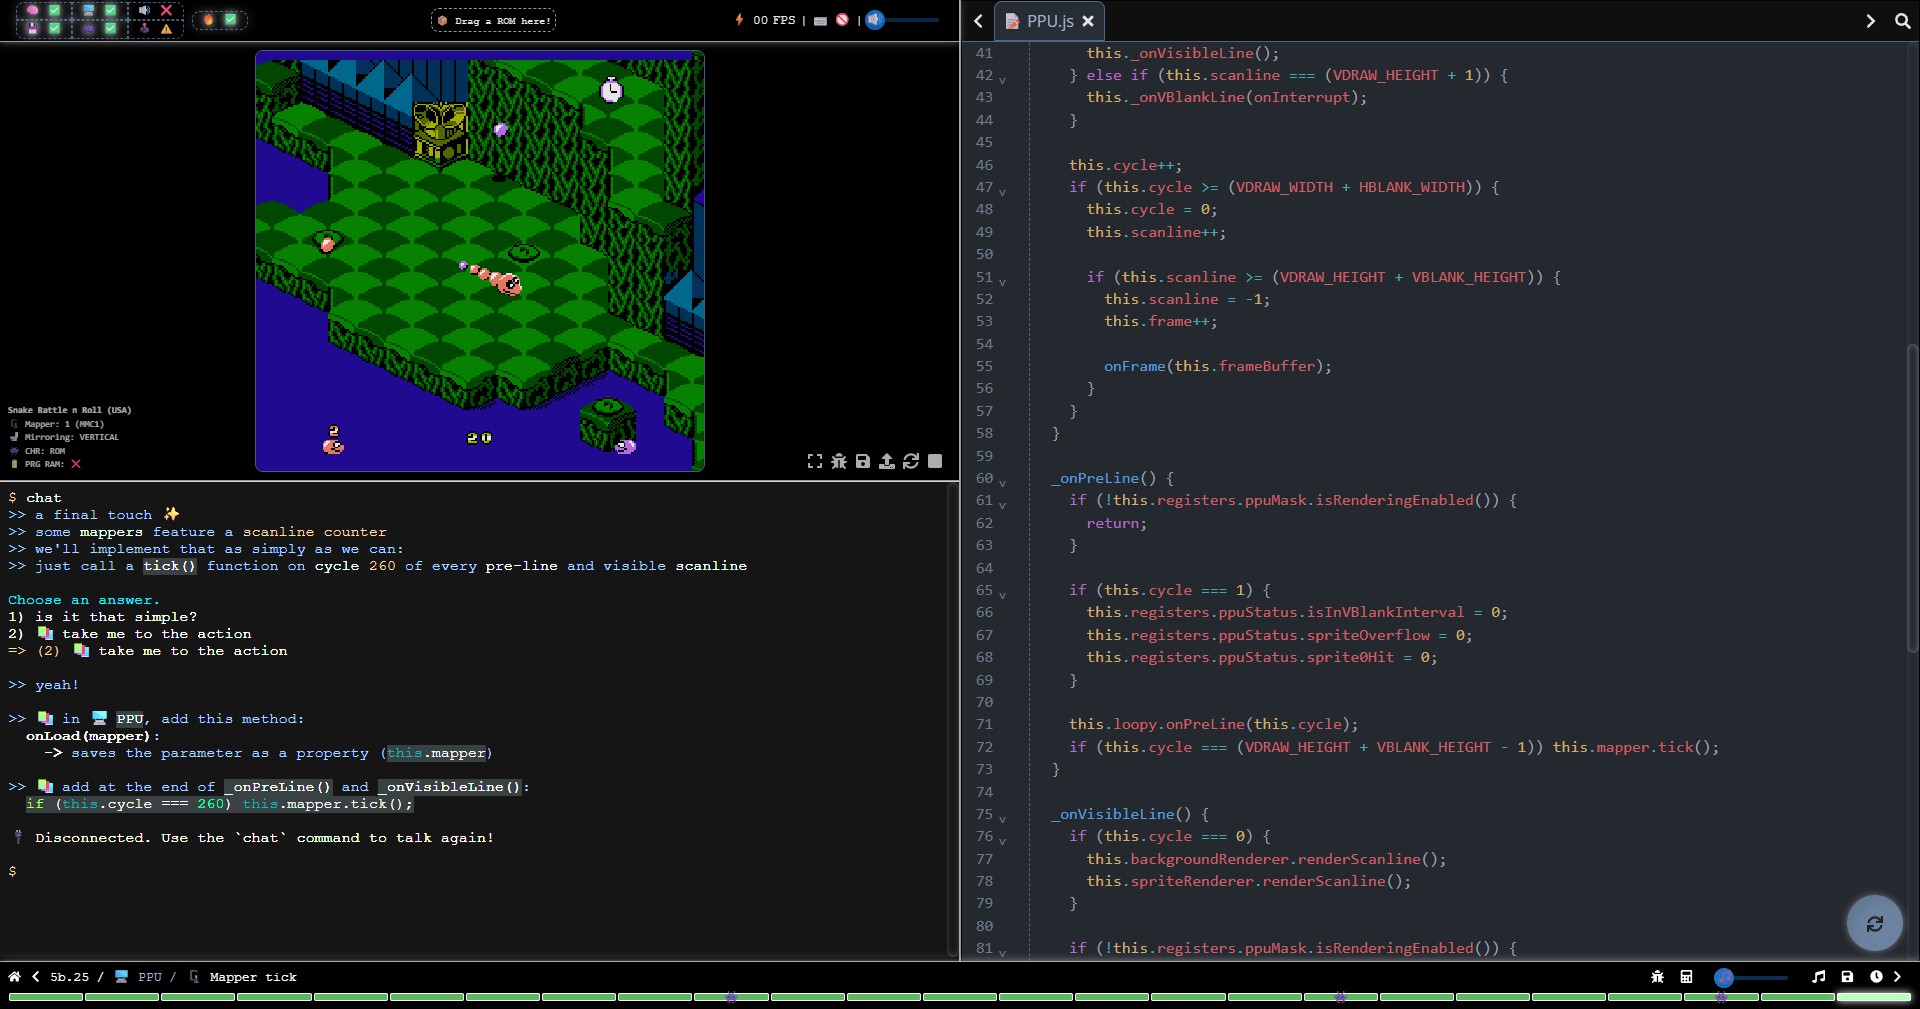The height and width of the screenshot is (1009, 1920).
Task: Open search with the magnifier icon
Action: pyautogui.click(x=1902, y=21)
